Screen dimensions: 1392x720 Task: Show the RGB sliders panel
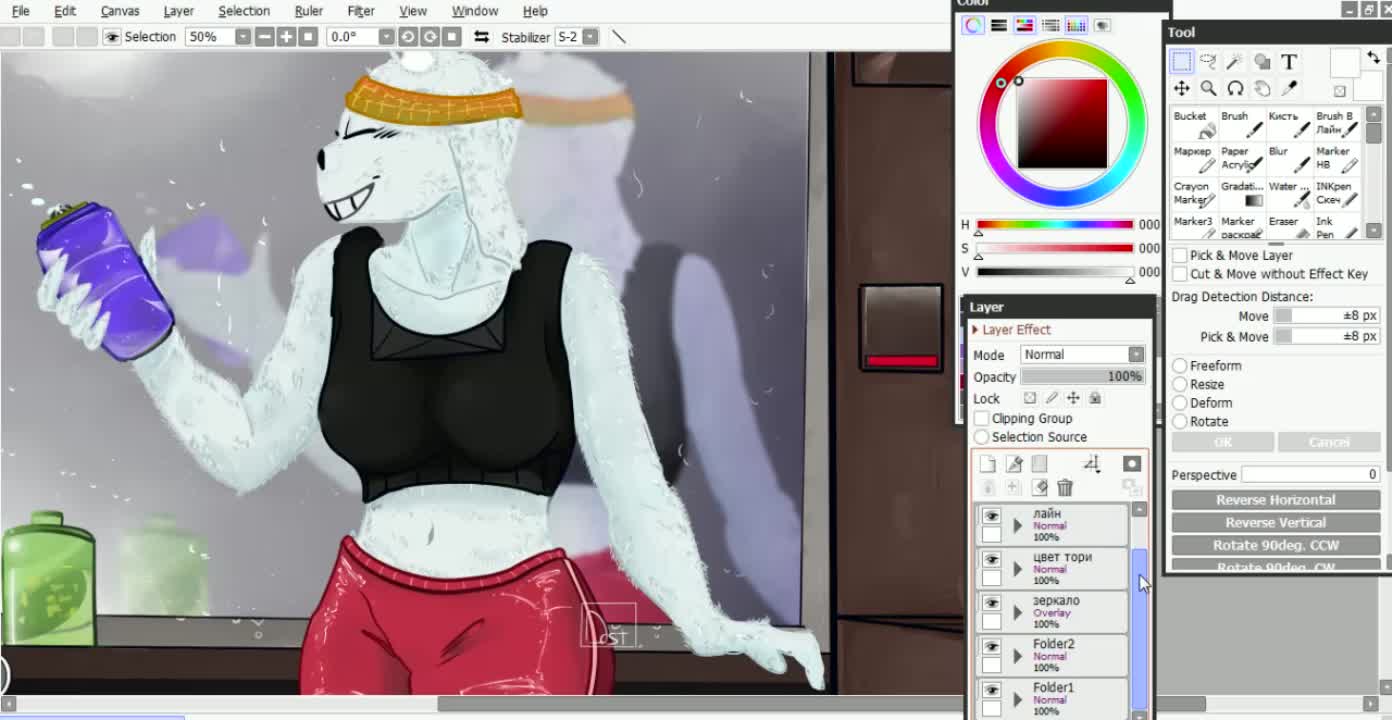point(999,25)
